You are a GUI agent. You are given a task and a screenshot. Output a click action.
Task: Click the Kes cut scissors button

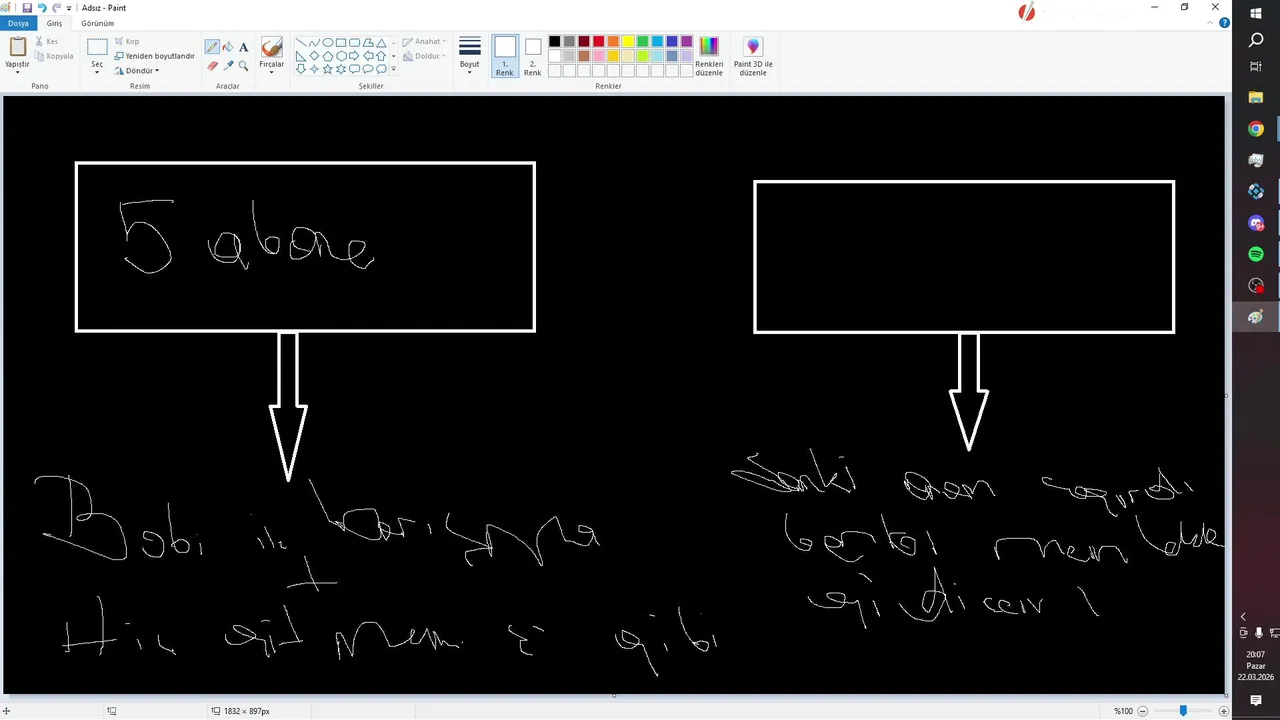click(x=46, y=42)
